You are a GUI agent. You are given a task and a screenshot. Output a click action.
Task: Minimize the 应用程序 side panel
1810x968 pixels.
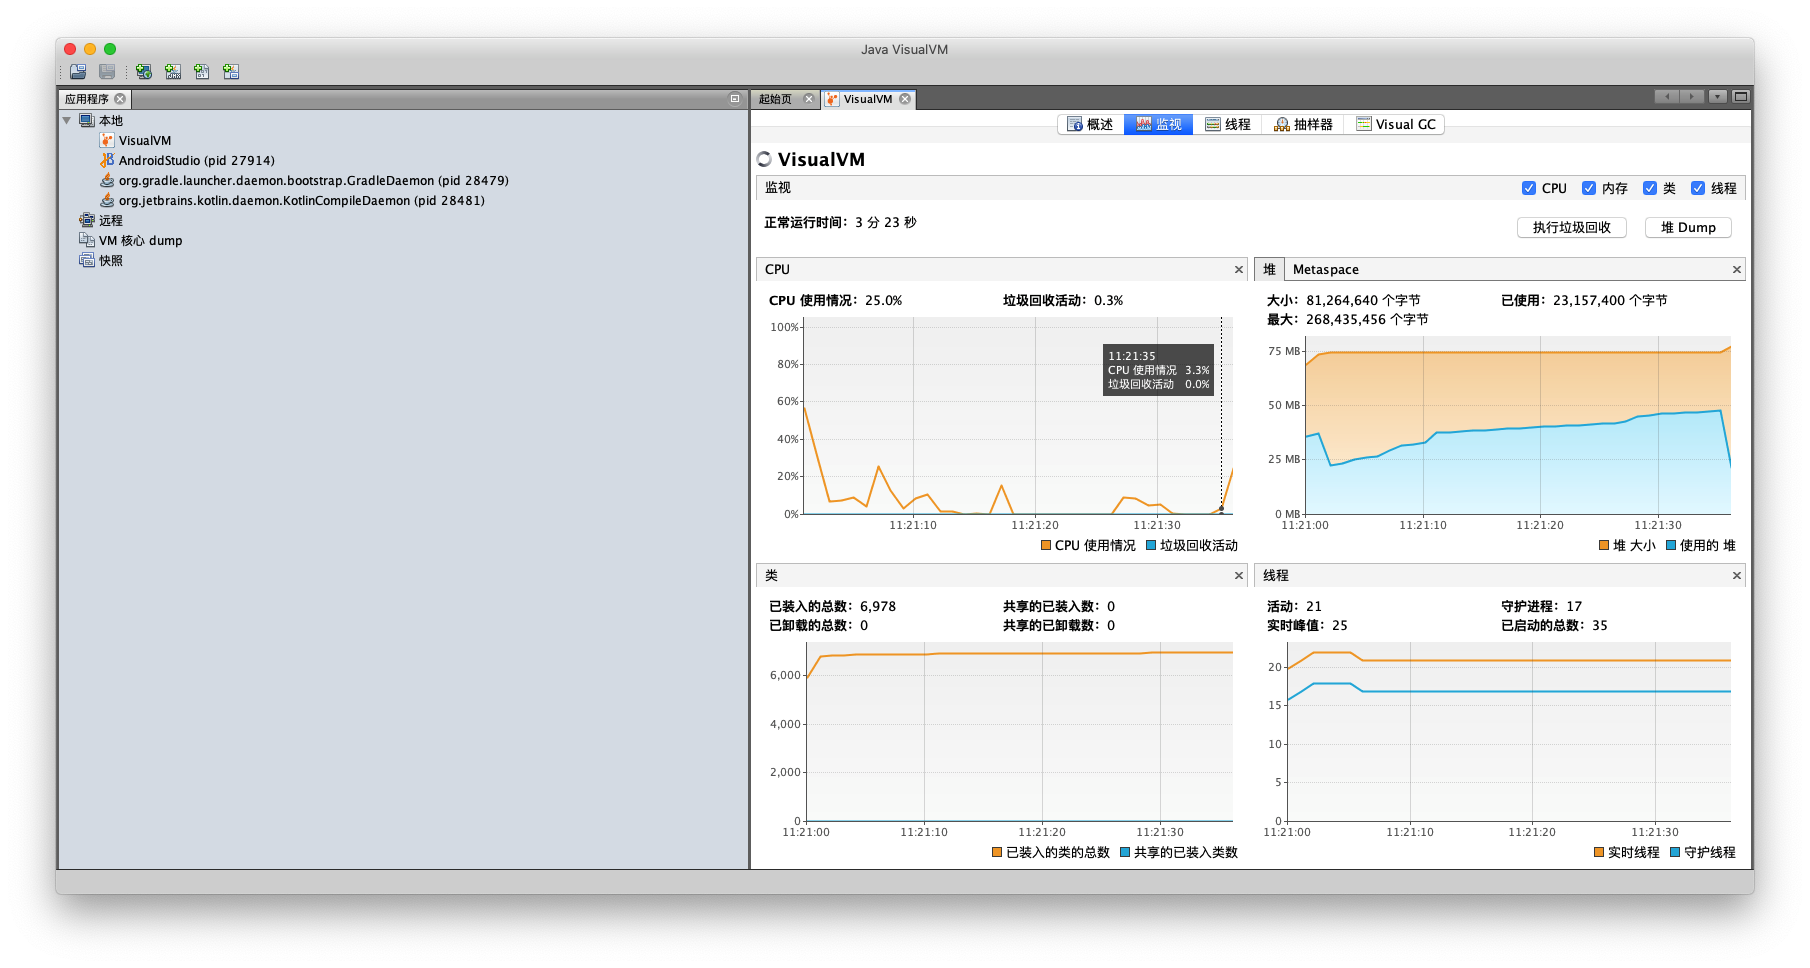tap(735, 99)
